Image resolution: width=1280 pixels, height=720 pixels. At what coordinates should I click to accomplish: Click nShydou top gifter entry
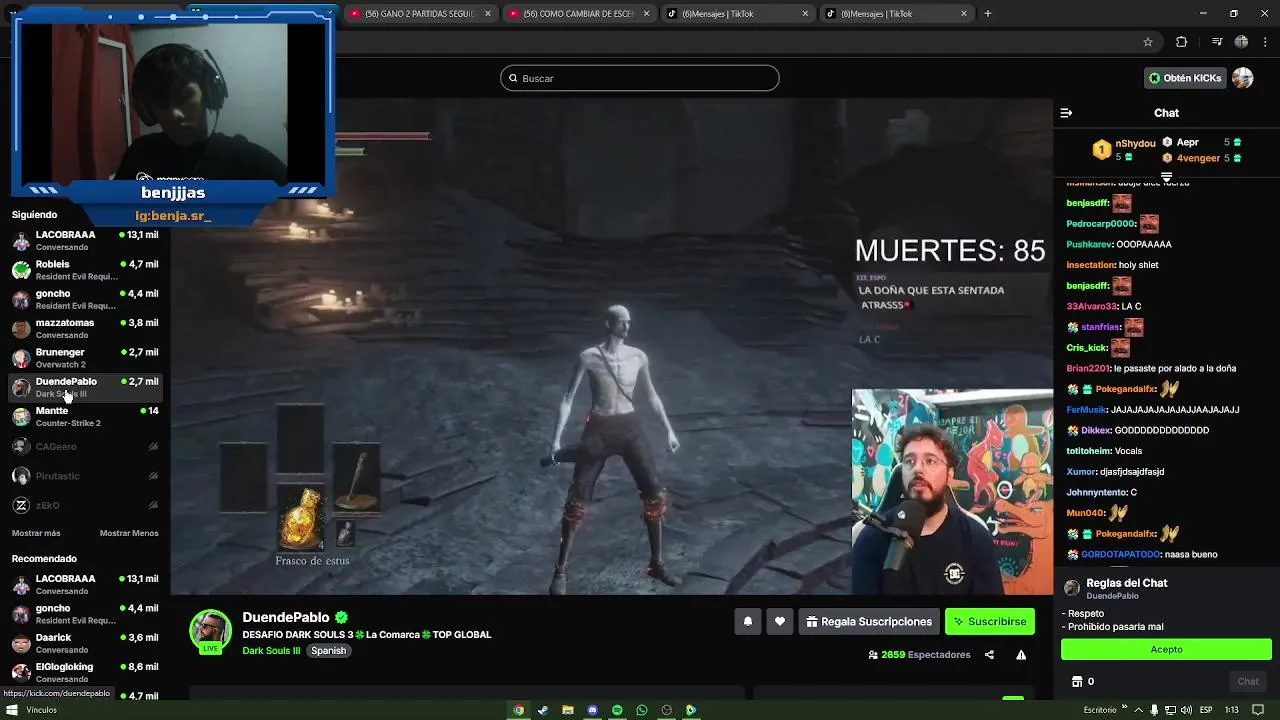click(1124, 150)
